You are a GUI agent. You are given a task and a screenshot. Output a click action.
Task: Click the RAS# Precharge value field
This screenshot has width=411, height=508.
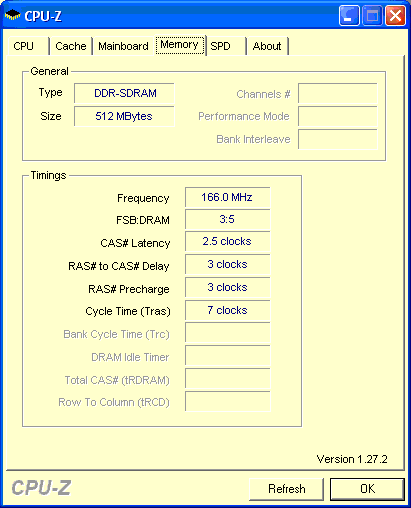tap(227, 287)
